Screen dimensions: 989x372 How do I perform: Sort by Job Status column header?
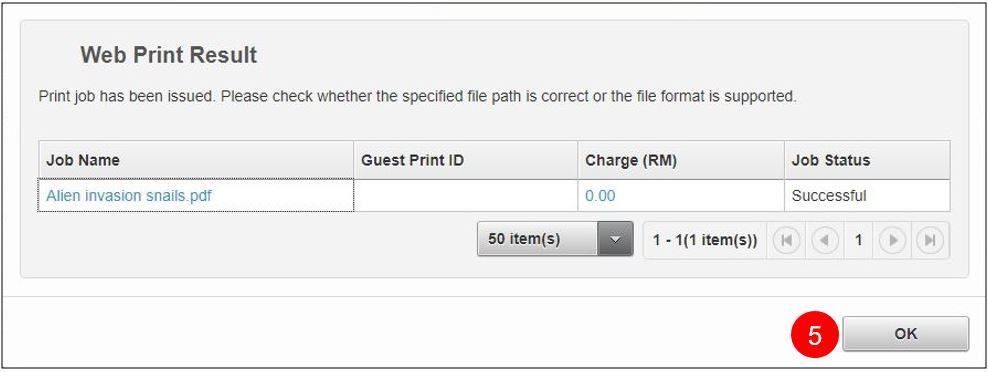click(867, 160)
